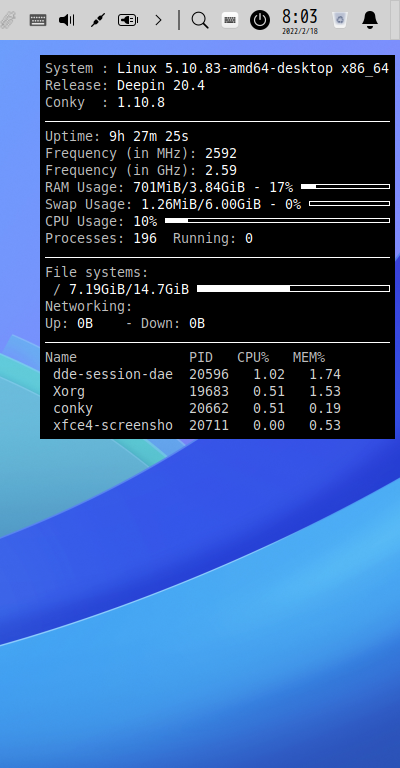Launch the white on-screen keyboard icon
Image resolution: width=400 pixels, height=768 pixels.
pyautogui.click(x=230, y=20)
